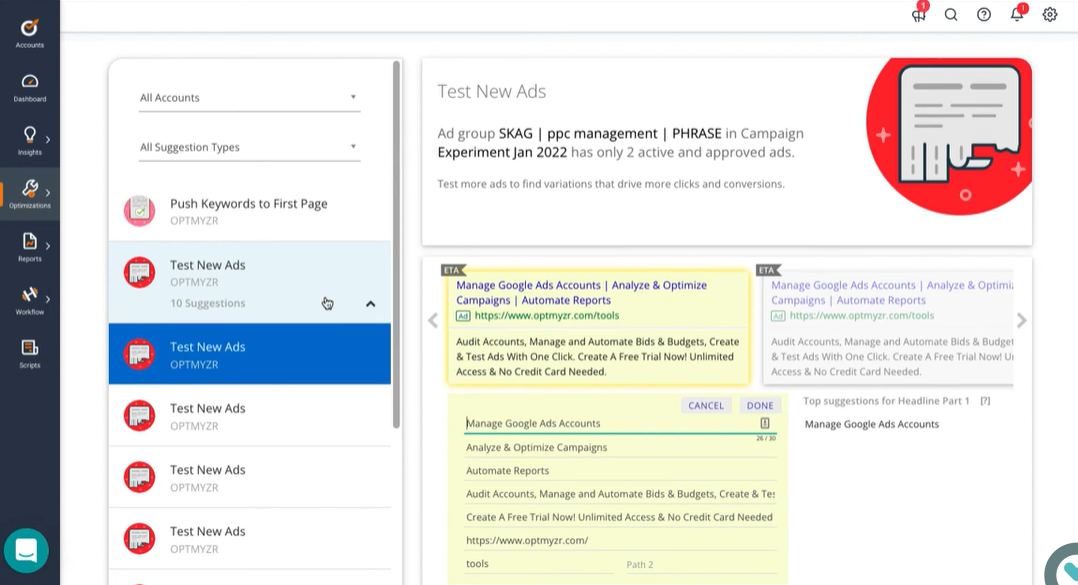Open the search magnifier in header
The image size is (1078, 585).
point(951,14)
